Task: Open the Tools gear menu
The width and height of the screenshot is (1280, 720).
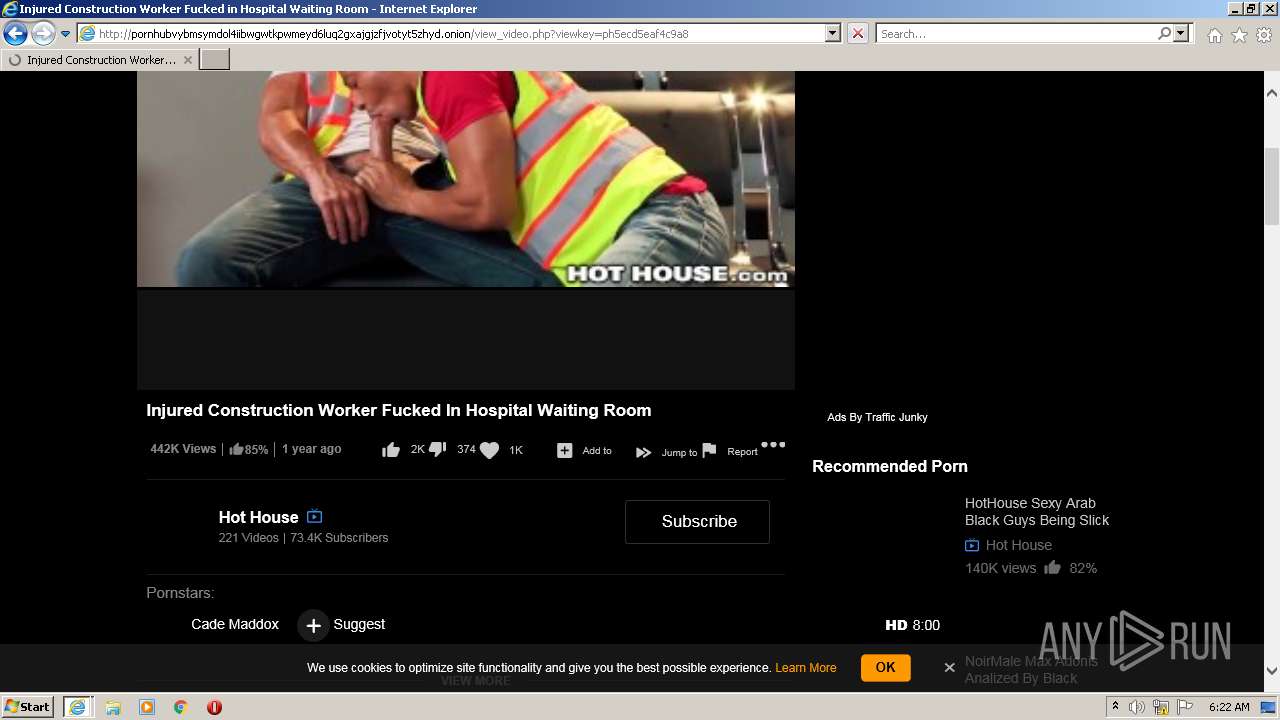Action: [x=1264, y=35]
